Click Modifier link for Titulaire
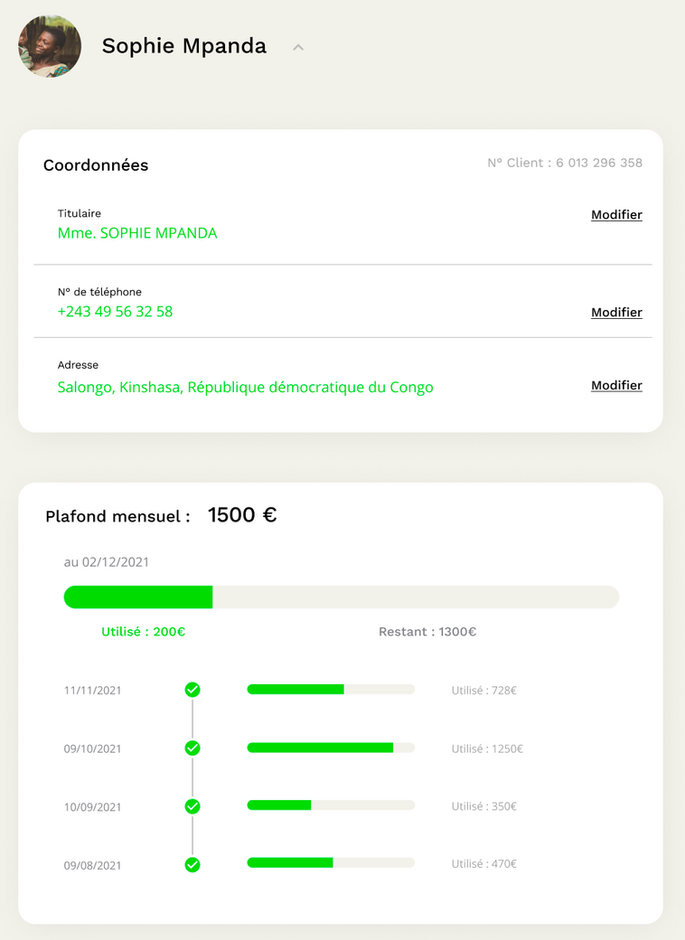The image size is (685, 940). (616, 215)
